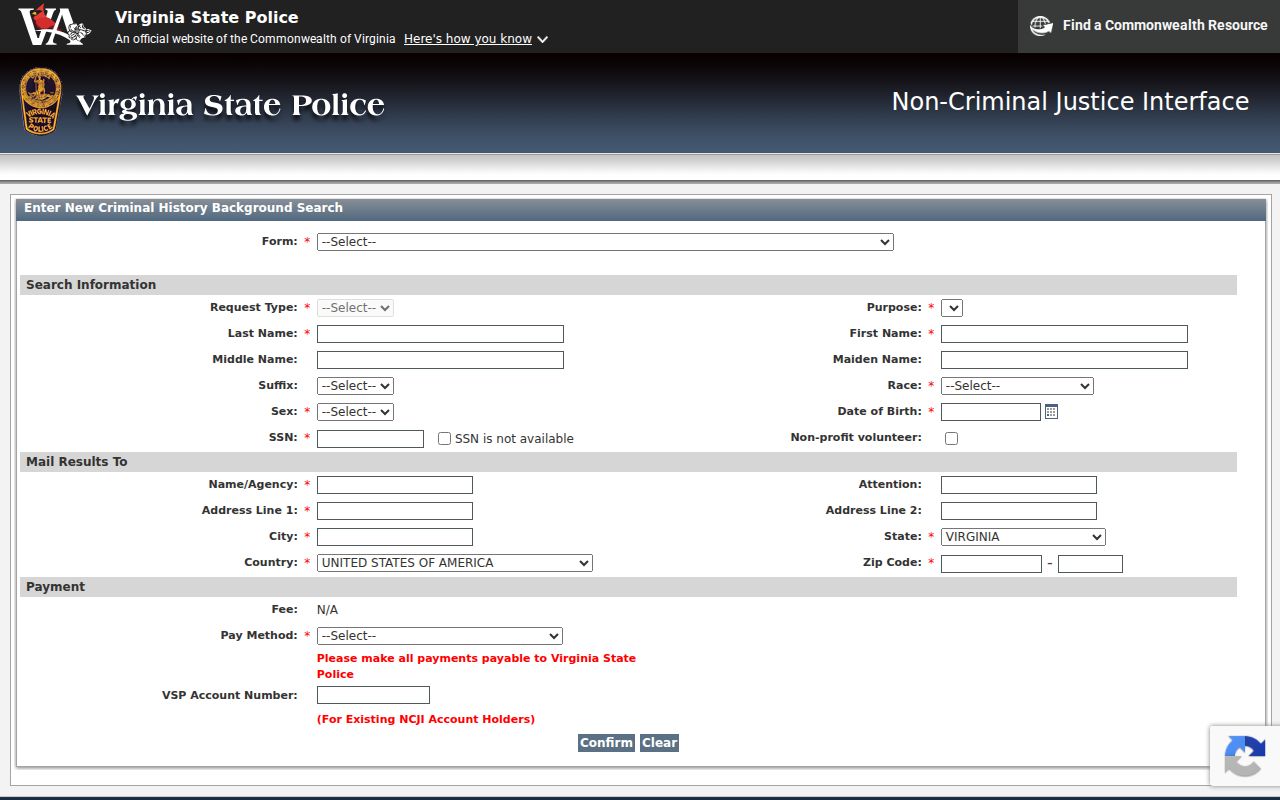Click Enter New Criminal History Background Search title
Image resolution: width=1280 pixels, height=800 pixels.
[x=184, y=208]
